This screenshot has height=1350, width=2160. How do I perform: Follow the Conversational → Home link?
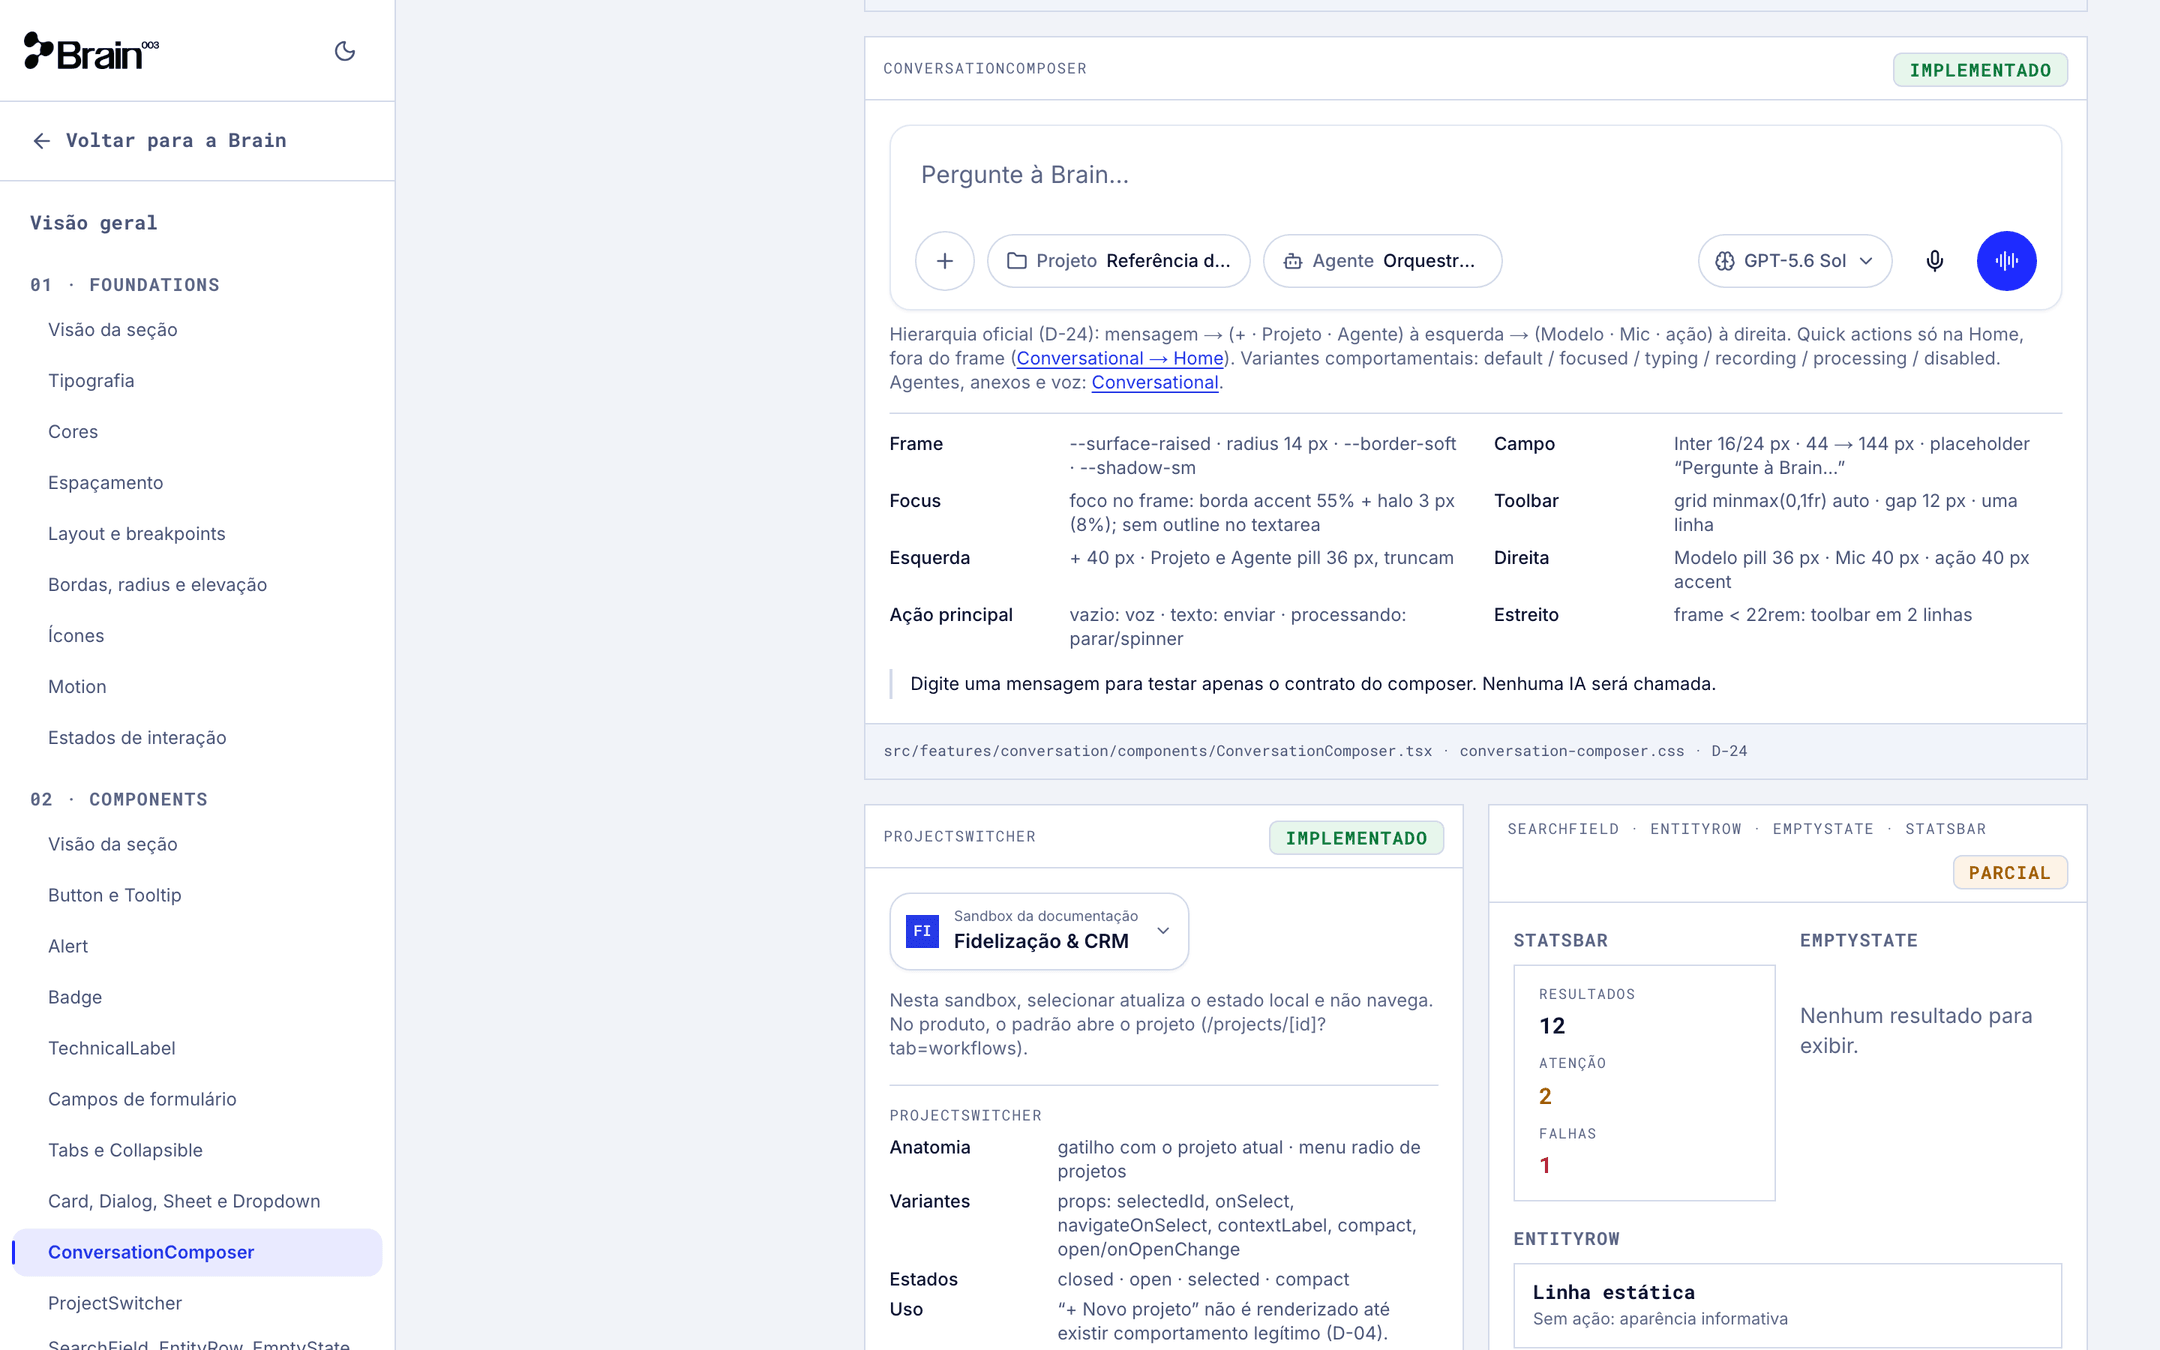(x=1120, y=358)
